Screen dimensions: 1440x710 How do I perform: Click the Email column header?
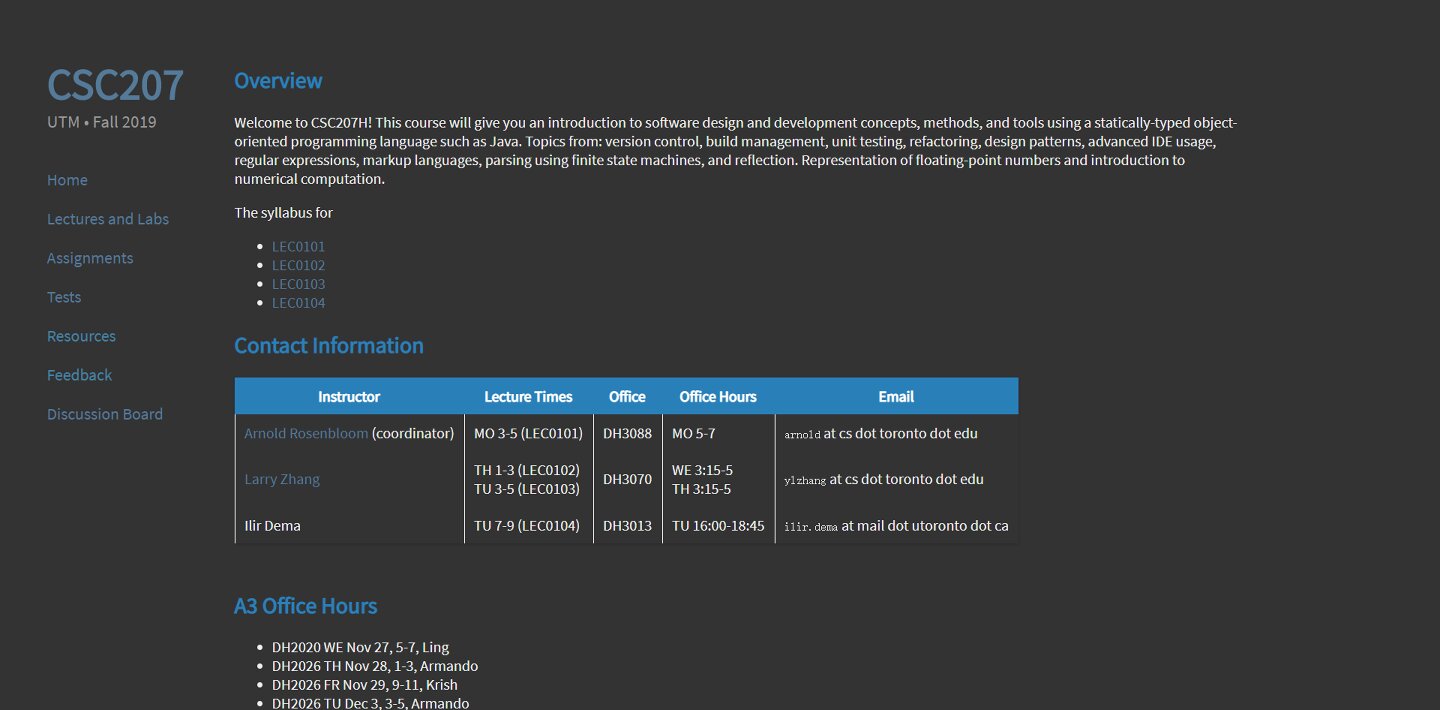[896, 396]
